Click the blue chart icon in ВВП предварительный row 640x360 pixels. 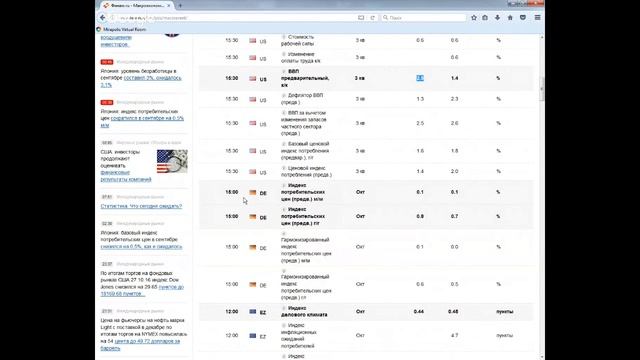[420, 78]
